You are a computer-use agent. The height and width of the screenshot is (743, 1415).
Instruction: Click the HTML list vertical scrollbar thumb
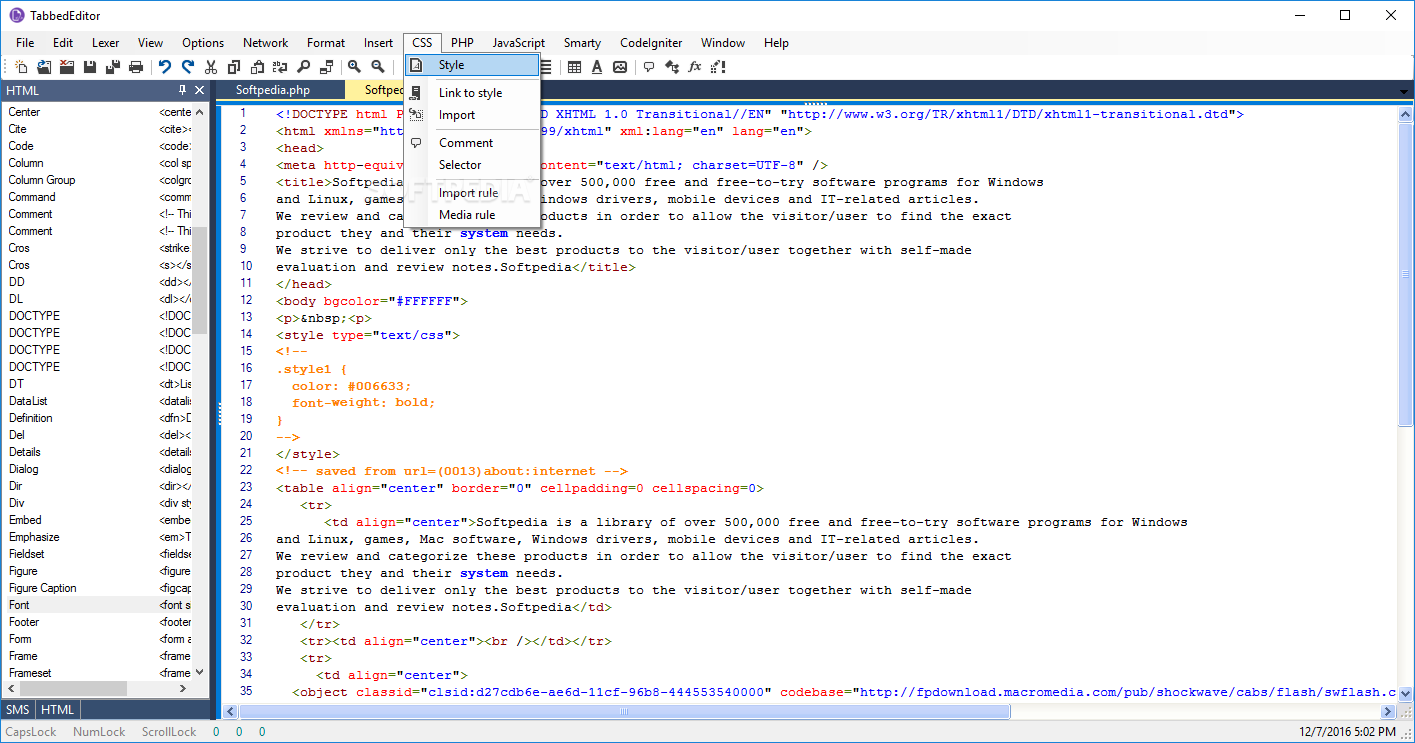pyautogui.click(x=200, y=280)
